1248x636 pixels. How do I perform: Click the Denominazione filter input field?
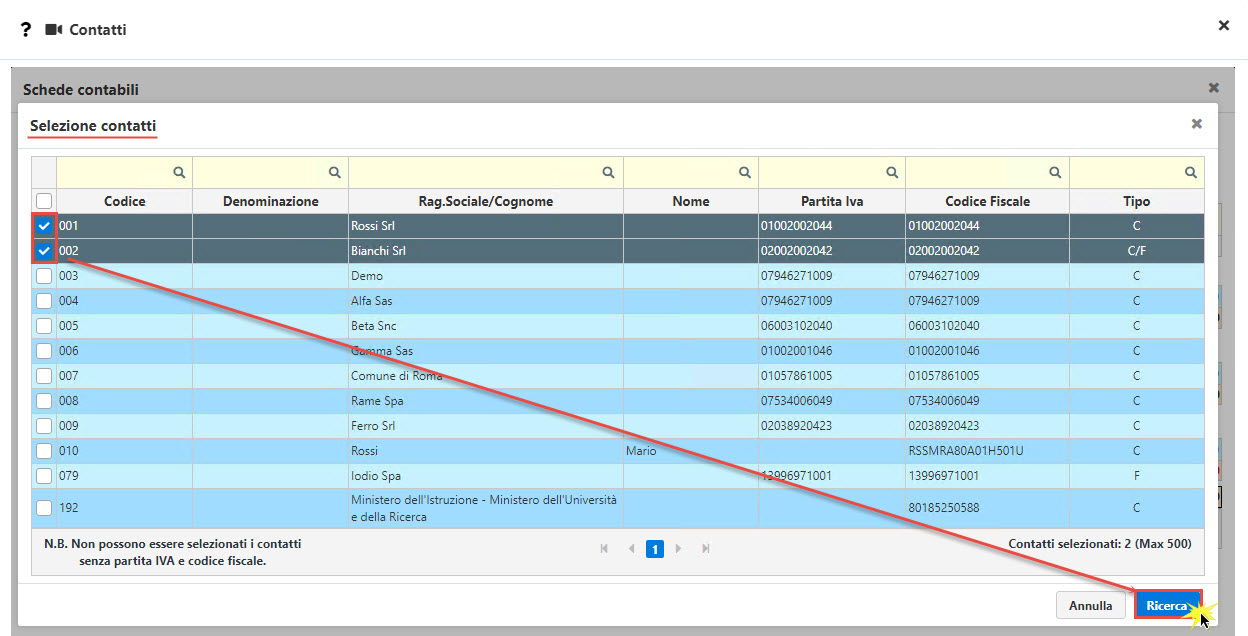[x=270, y=172]
